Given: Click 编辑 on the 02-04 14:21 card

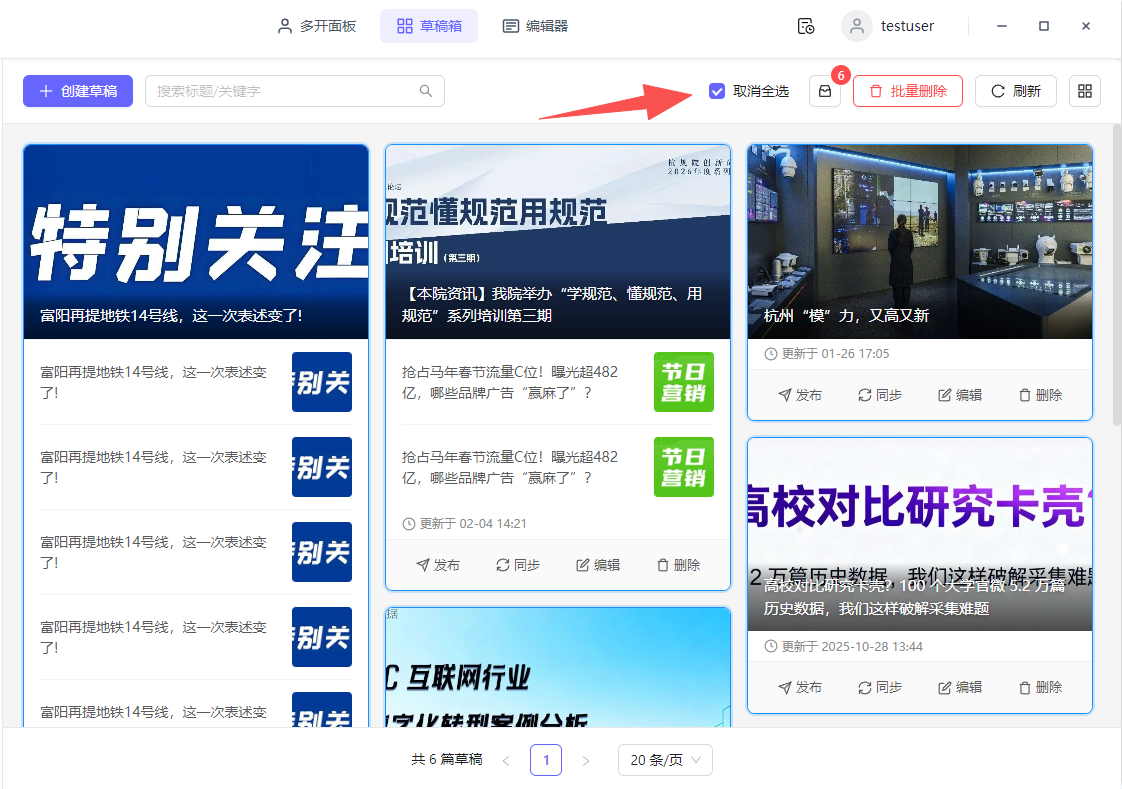Looking at the screenshot, I should (x=598, y=565).
